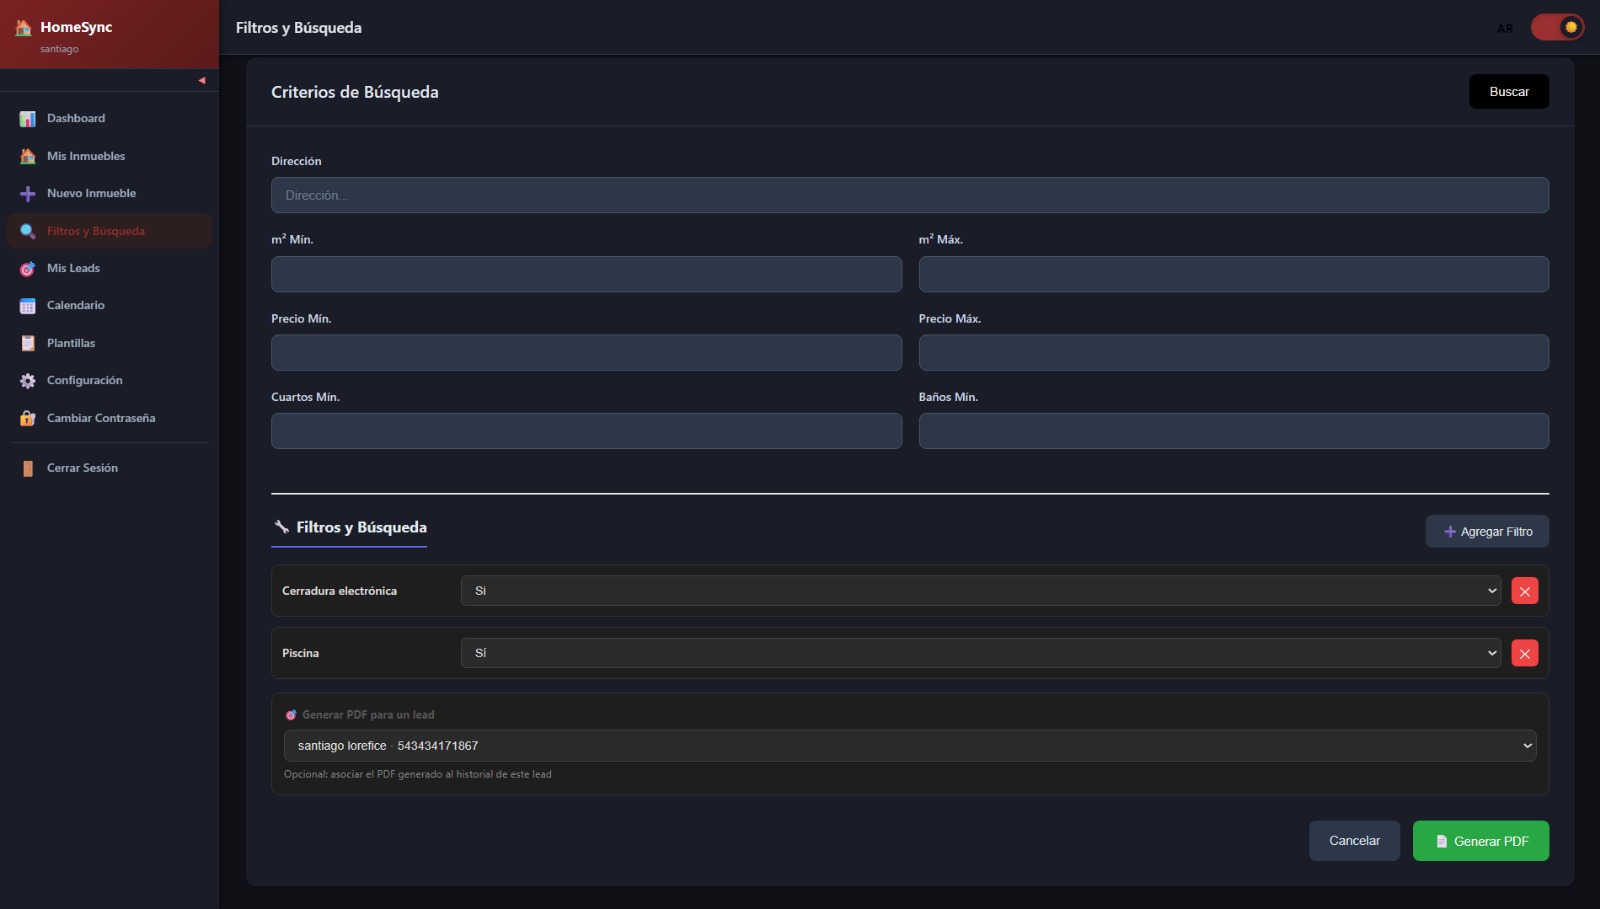This screenshot has height=909, width=1600.
Task: Remove the Piscina filter
Action: click(1524, 654)
